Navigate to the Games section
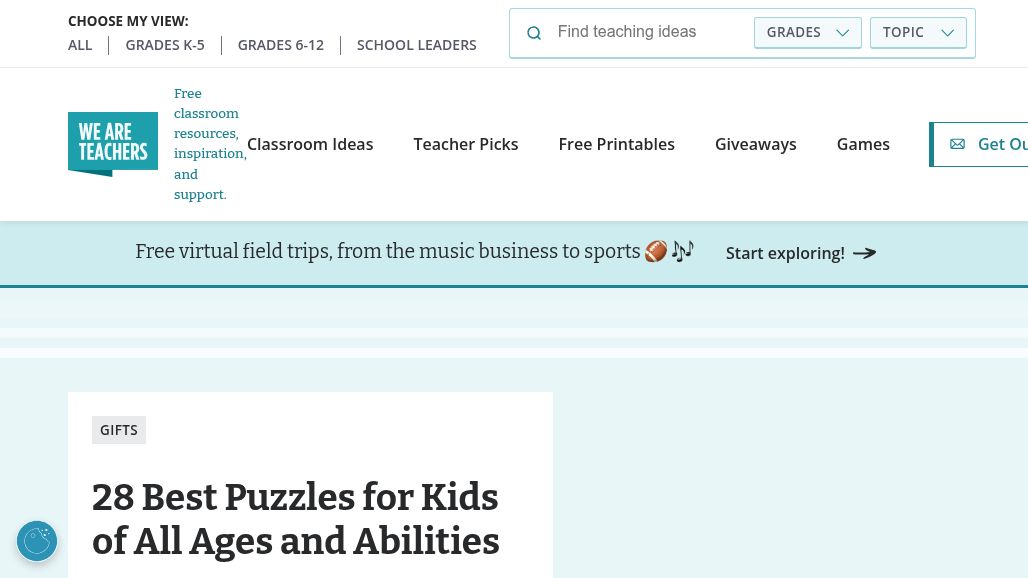 click(x=863, y=144)
